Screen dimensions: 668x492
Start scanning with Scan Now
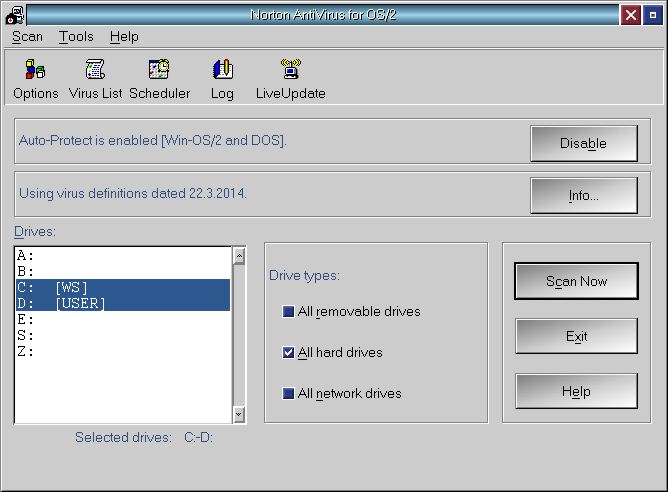[x=576, y=281]
